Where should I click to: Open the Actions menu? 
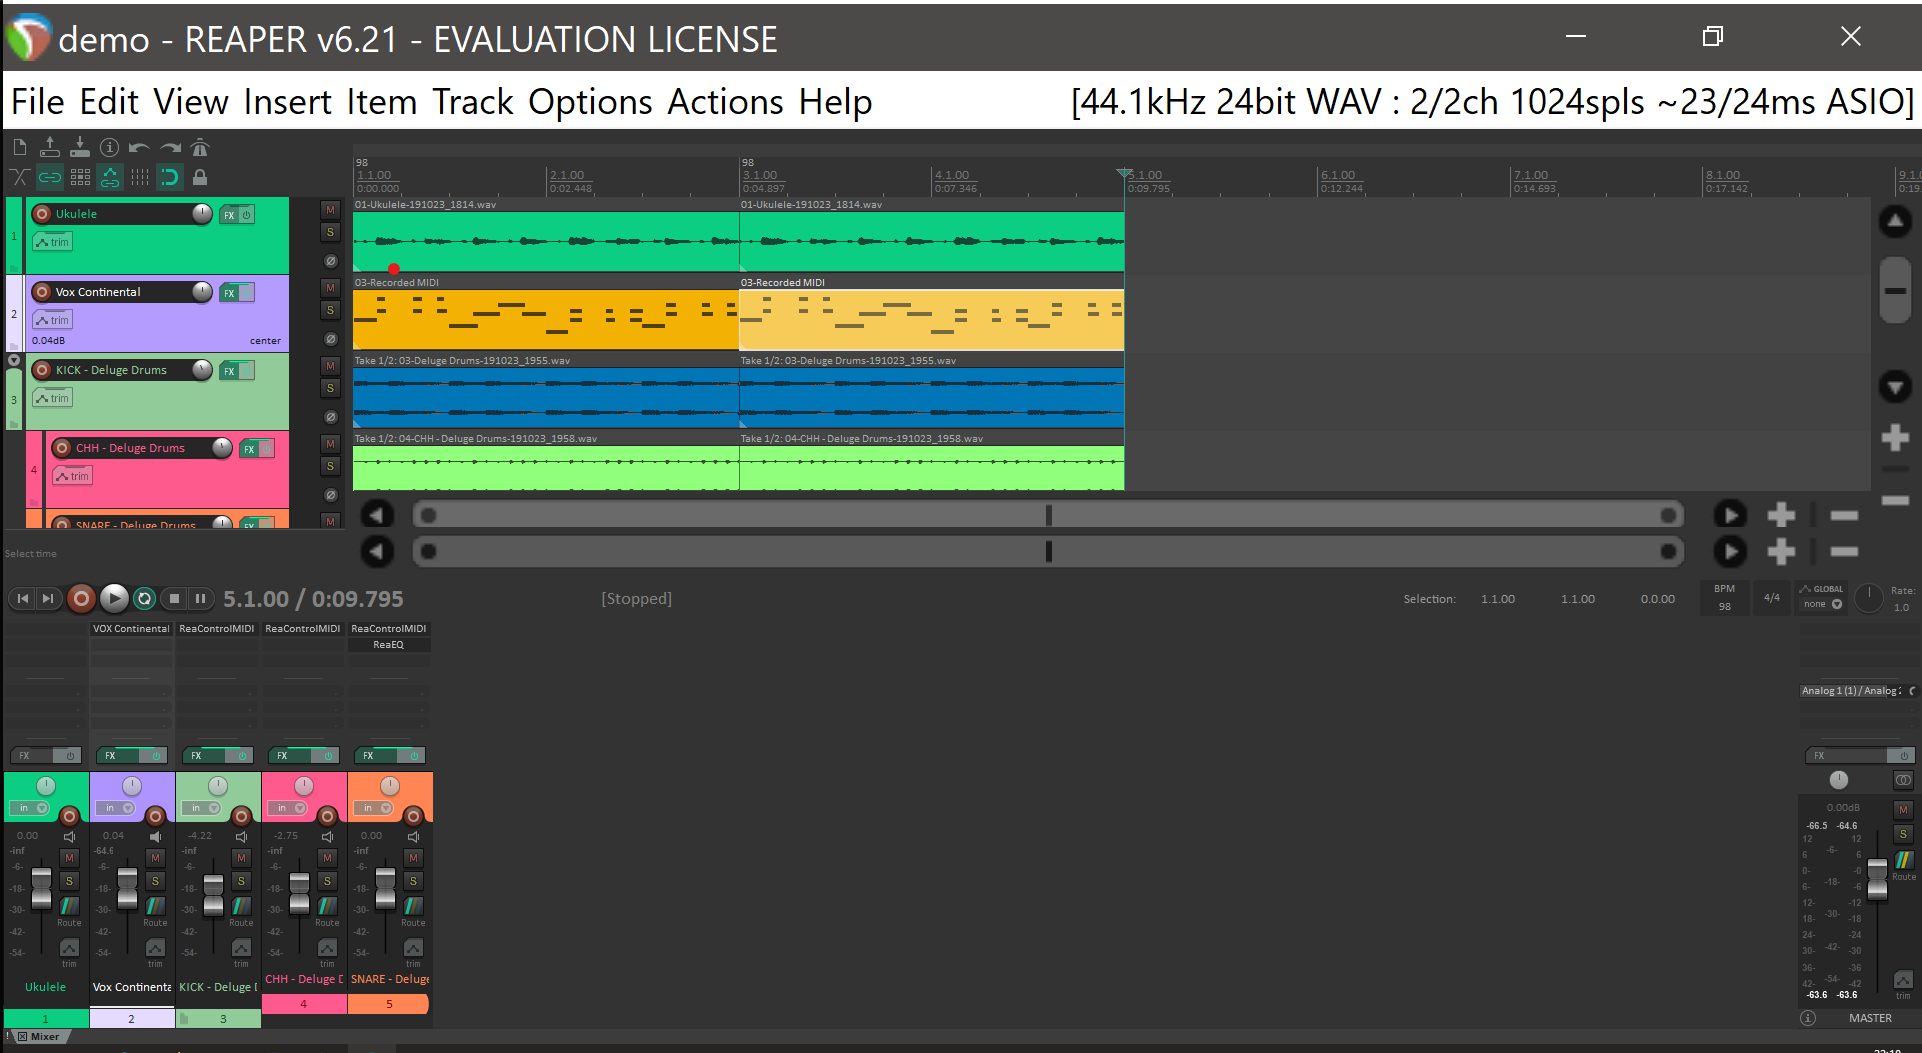click(x=726, y=102)
